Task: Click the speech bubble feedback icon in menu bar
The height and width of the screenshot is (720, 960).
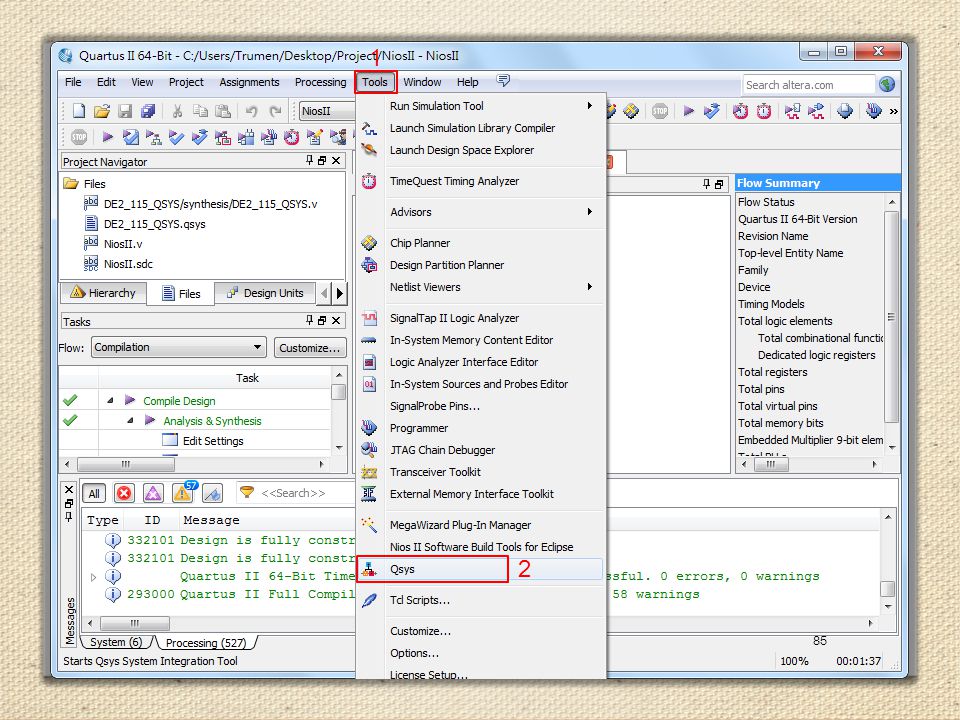Action: [503, 81]
